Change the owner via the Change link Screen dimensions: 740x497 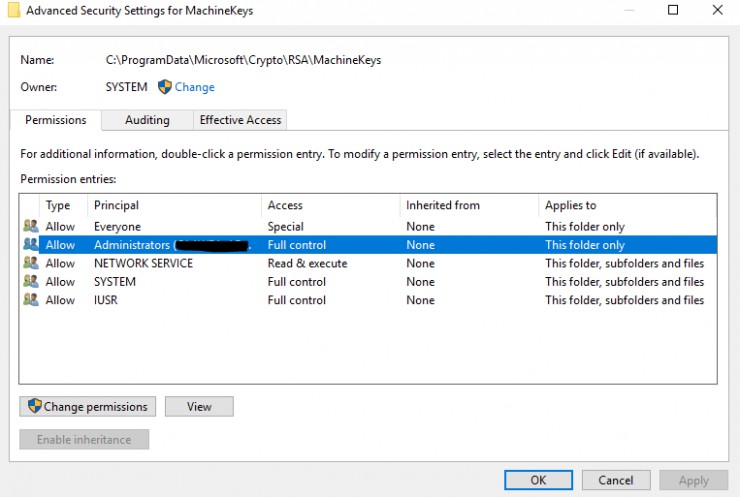[x=194, y=87]
